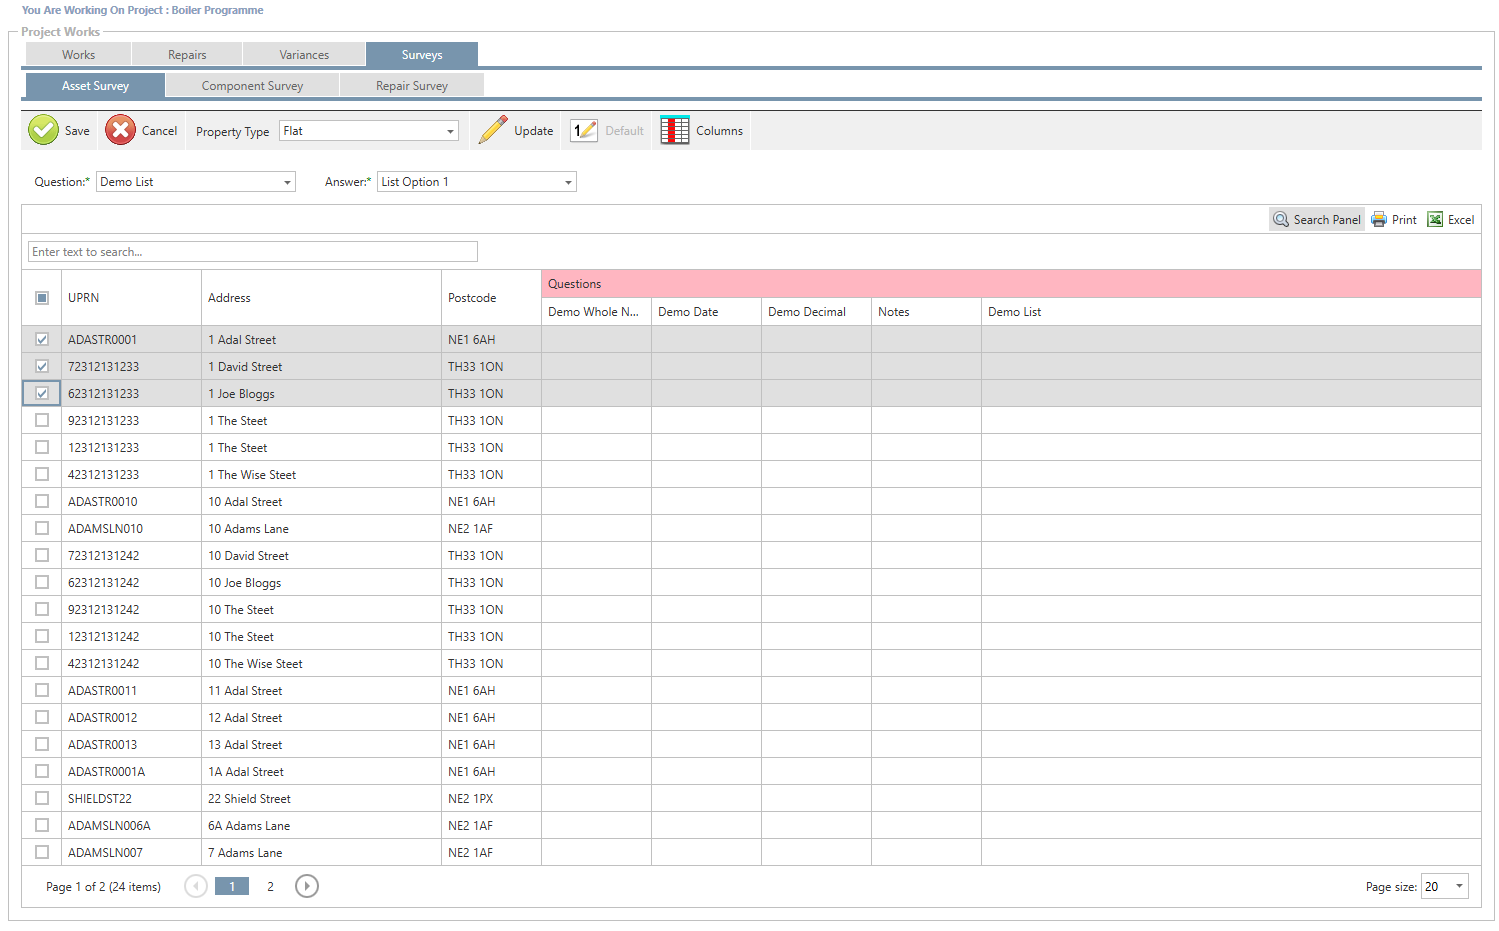Open the Answer dropdown list
Screen dimensions: 1499x931
pyautogui.click(x=568, y=182)
